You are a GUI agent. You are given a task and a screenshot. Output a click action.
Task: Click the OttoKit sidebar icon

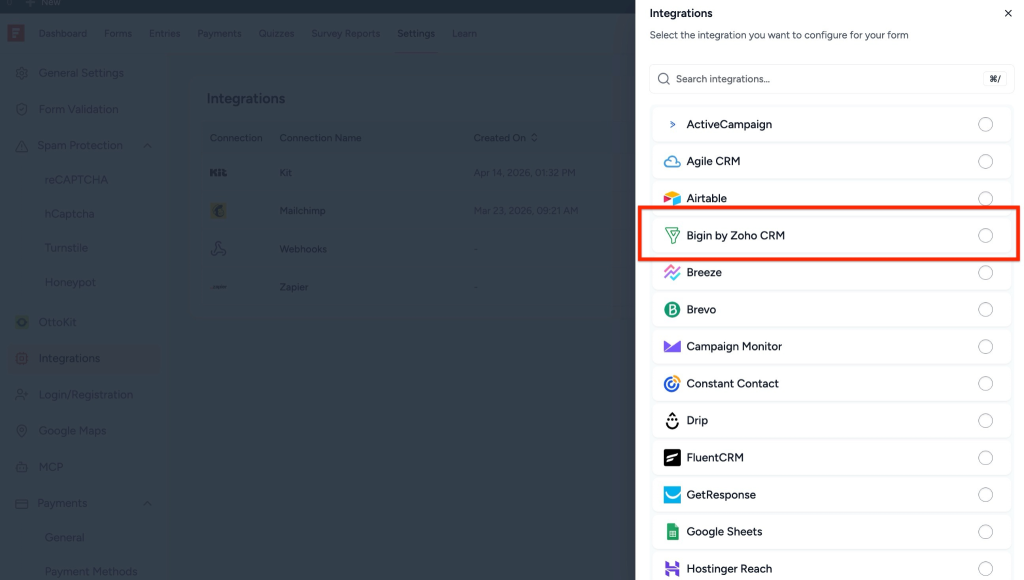click(22, 322)
